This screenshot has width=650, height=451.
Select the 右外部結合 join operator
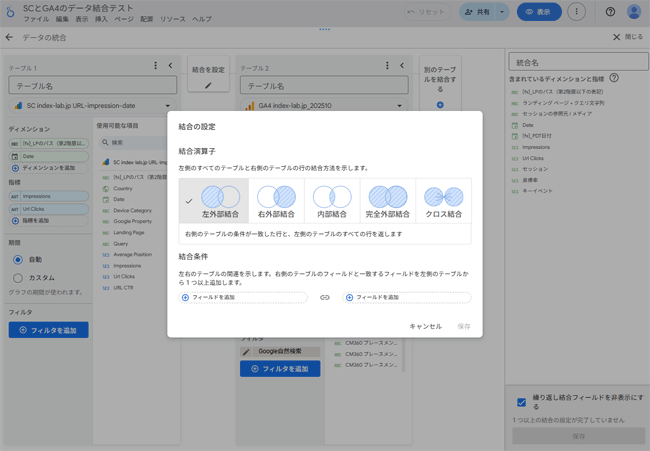pyautogui.click(x=276, y=201)
